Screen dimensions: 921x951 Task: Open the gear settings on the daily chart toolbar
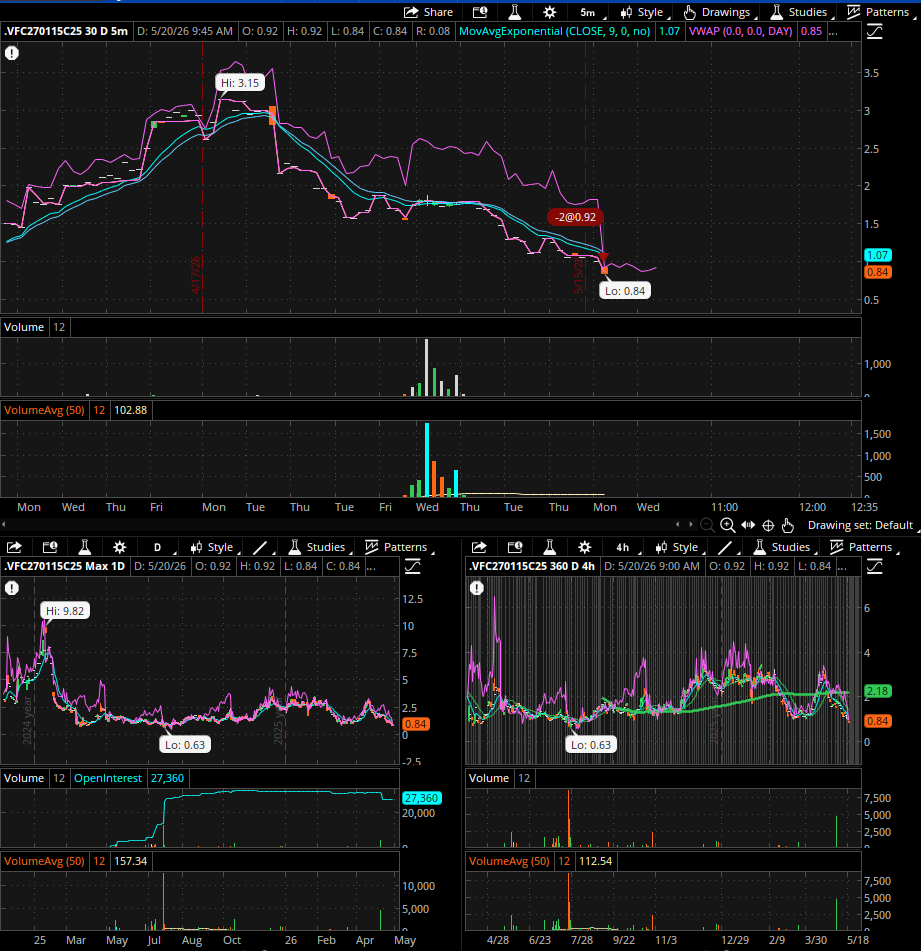click(119, 547)
